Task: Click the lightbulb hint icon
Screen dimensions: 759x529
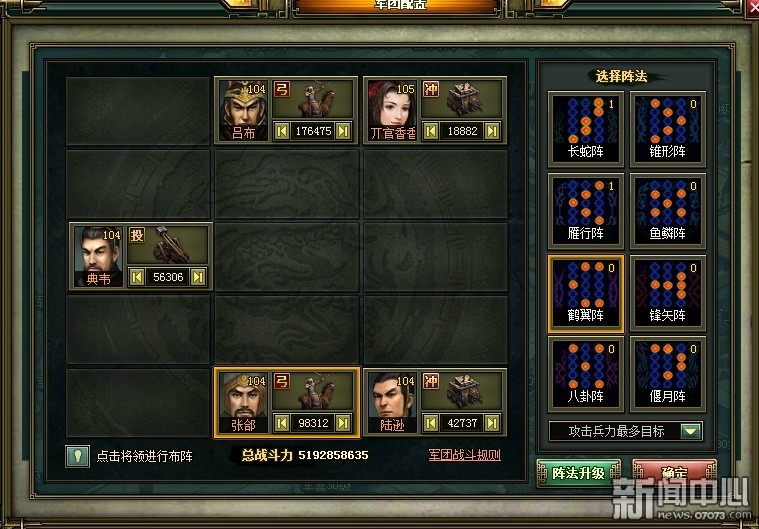Action: [x=77, y=456]
